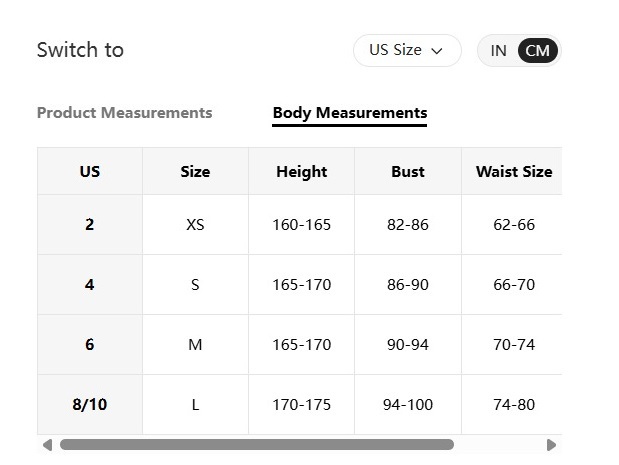619x465 pixels.
Task: Click the right scroll arrow below the table
Action: click(x=551, y=445)
